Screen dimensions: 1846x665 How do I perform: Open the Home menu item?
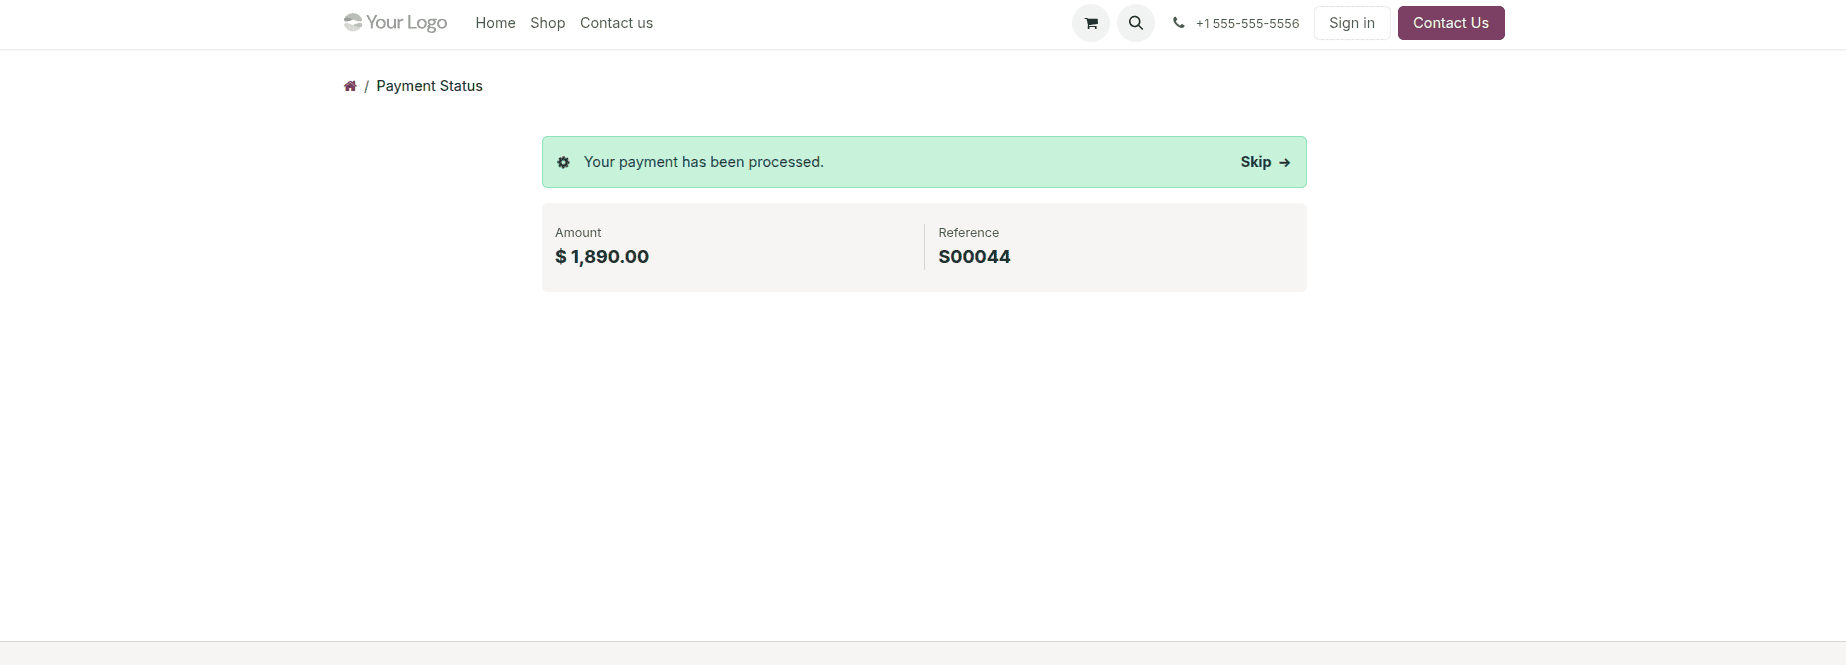pos(495,23)
